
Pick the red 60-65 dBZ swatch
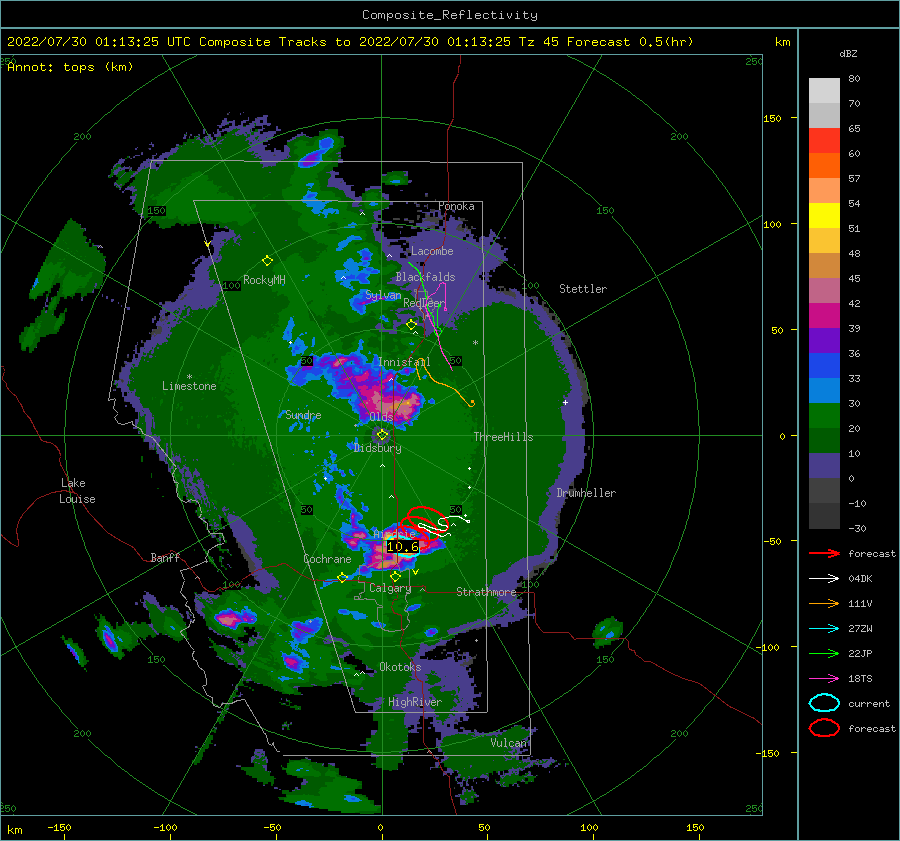pyautogui.click(x=824, y=141)
